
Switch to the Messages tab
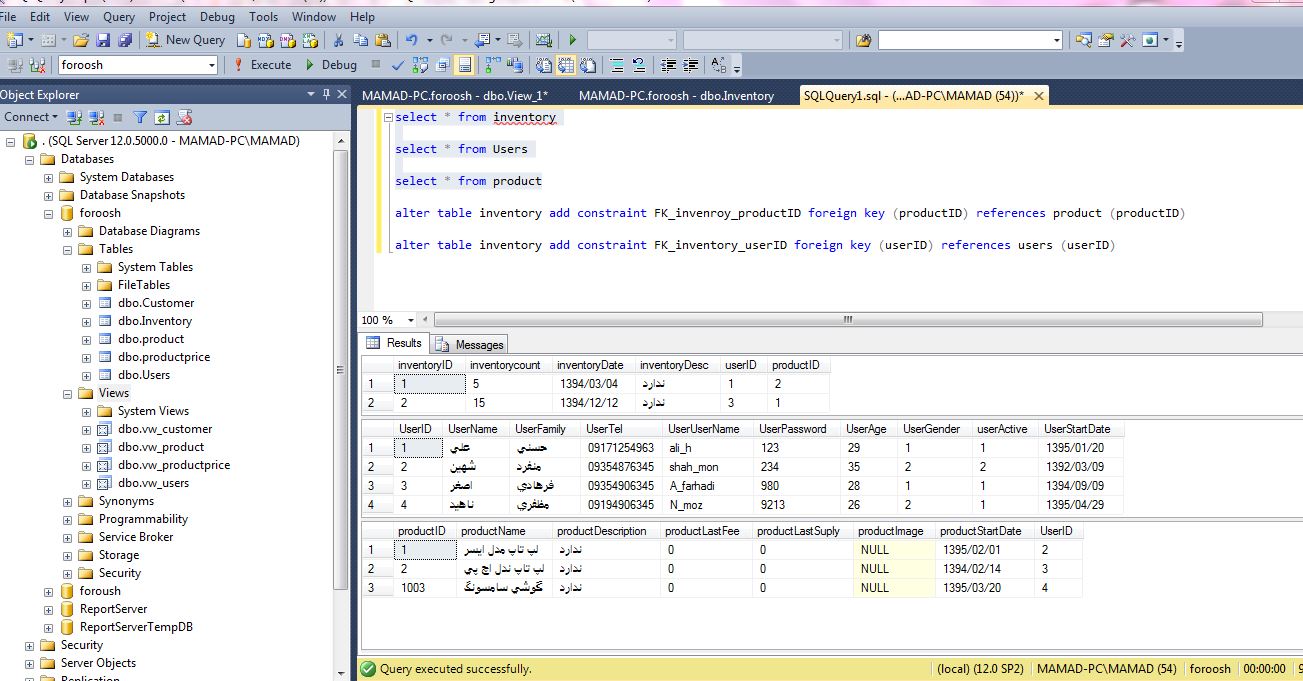(470, 344)
